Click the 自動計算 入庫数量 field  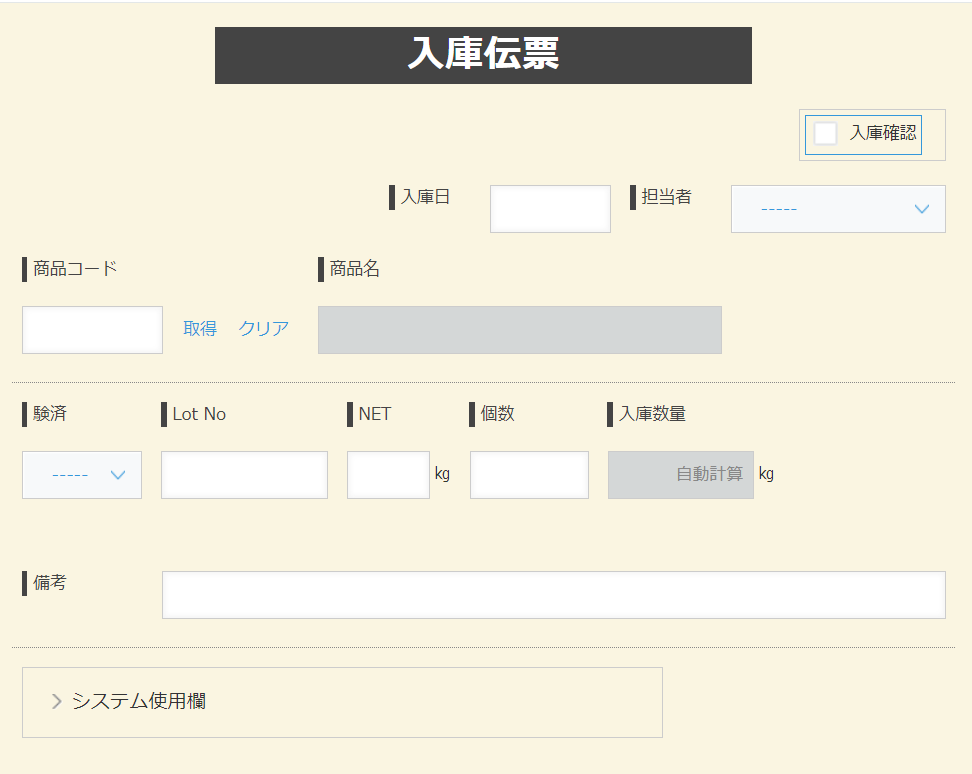680,475
